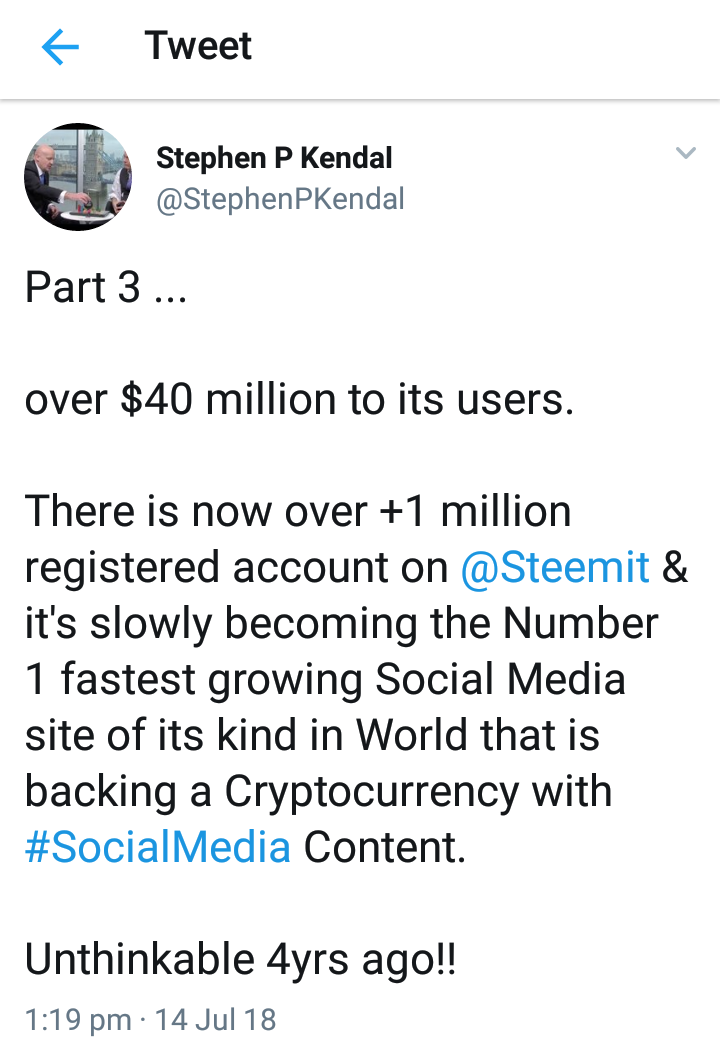Click the word 'Cryptocurrency' in the tweet
The image size is (720, 1052).
[x=371, y=792]
